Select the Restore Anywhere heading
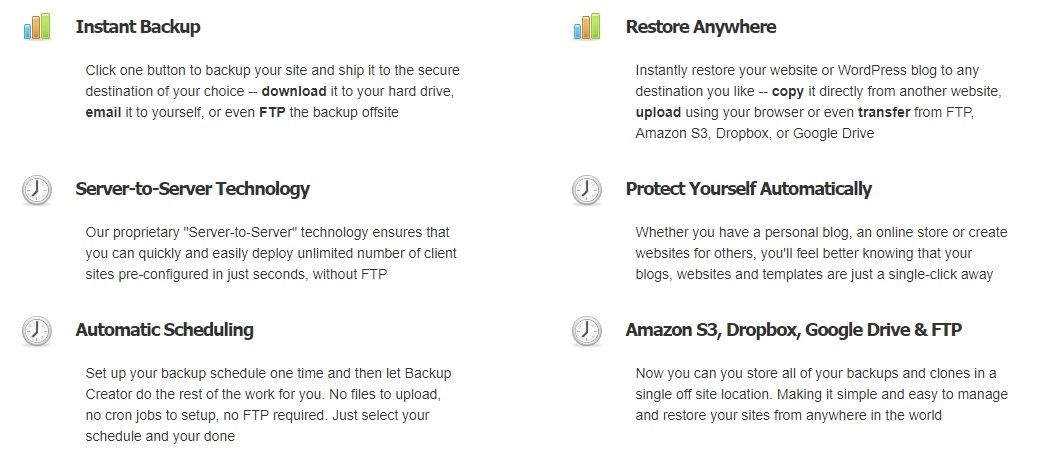This screenshot has width=1043, height=455. coord(700,27)
